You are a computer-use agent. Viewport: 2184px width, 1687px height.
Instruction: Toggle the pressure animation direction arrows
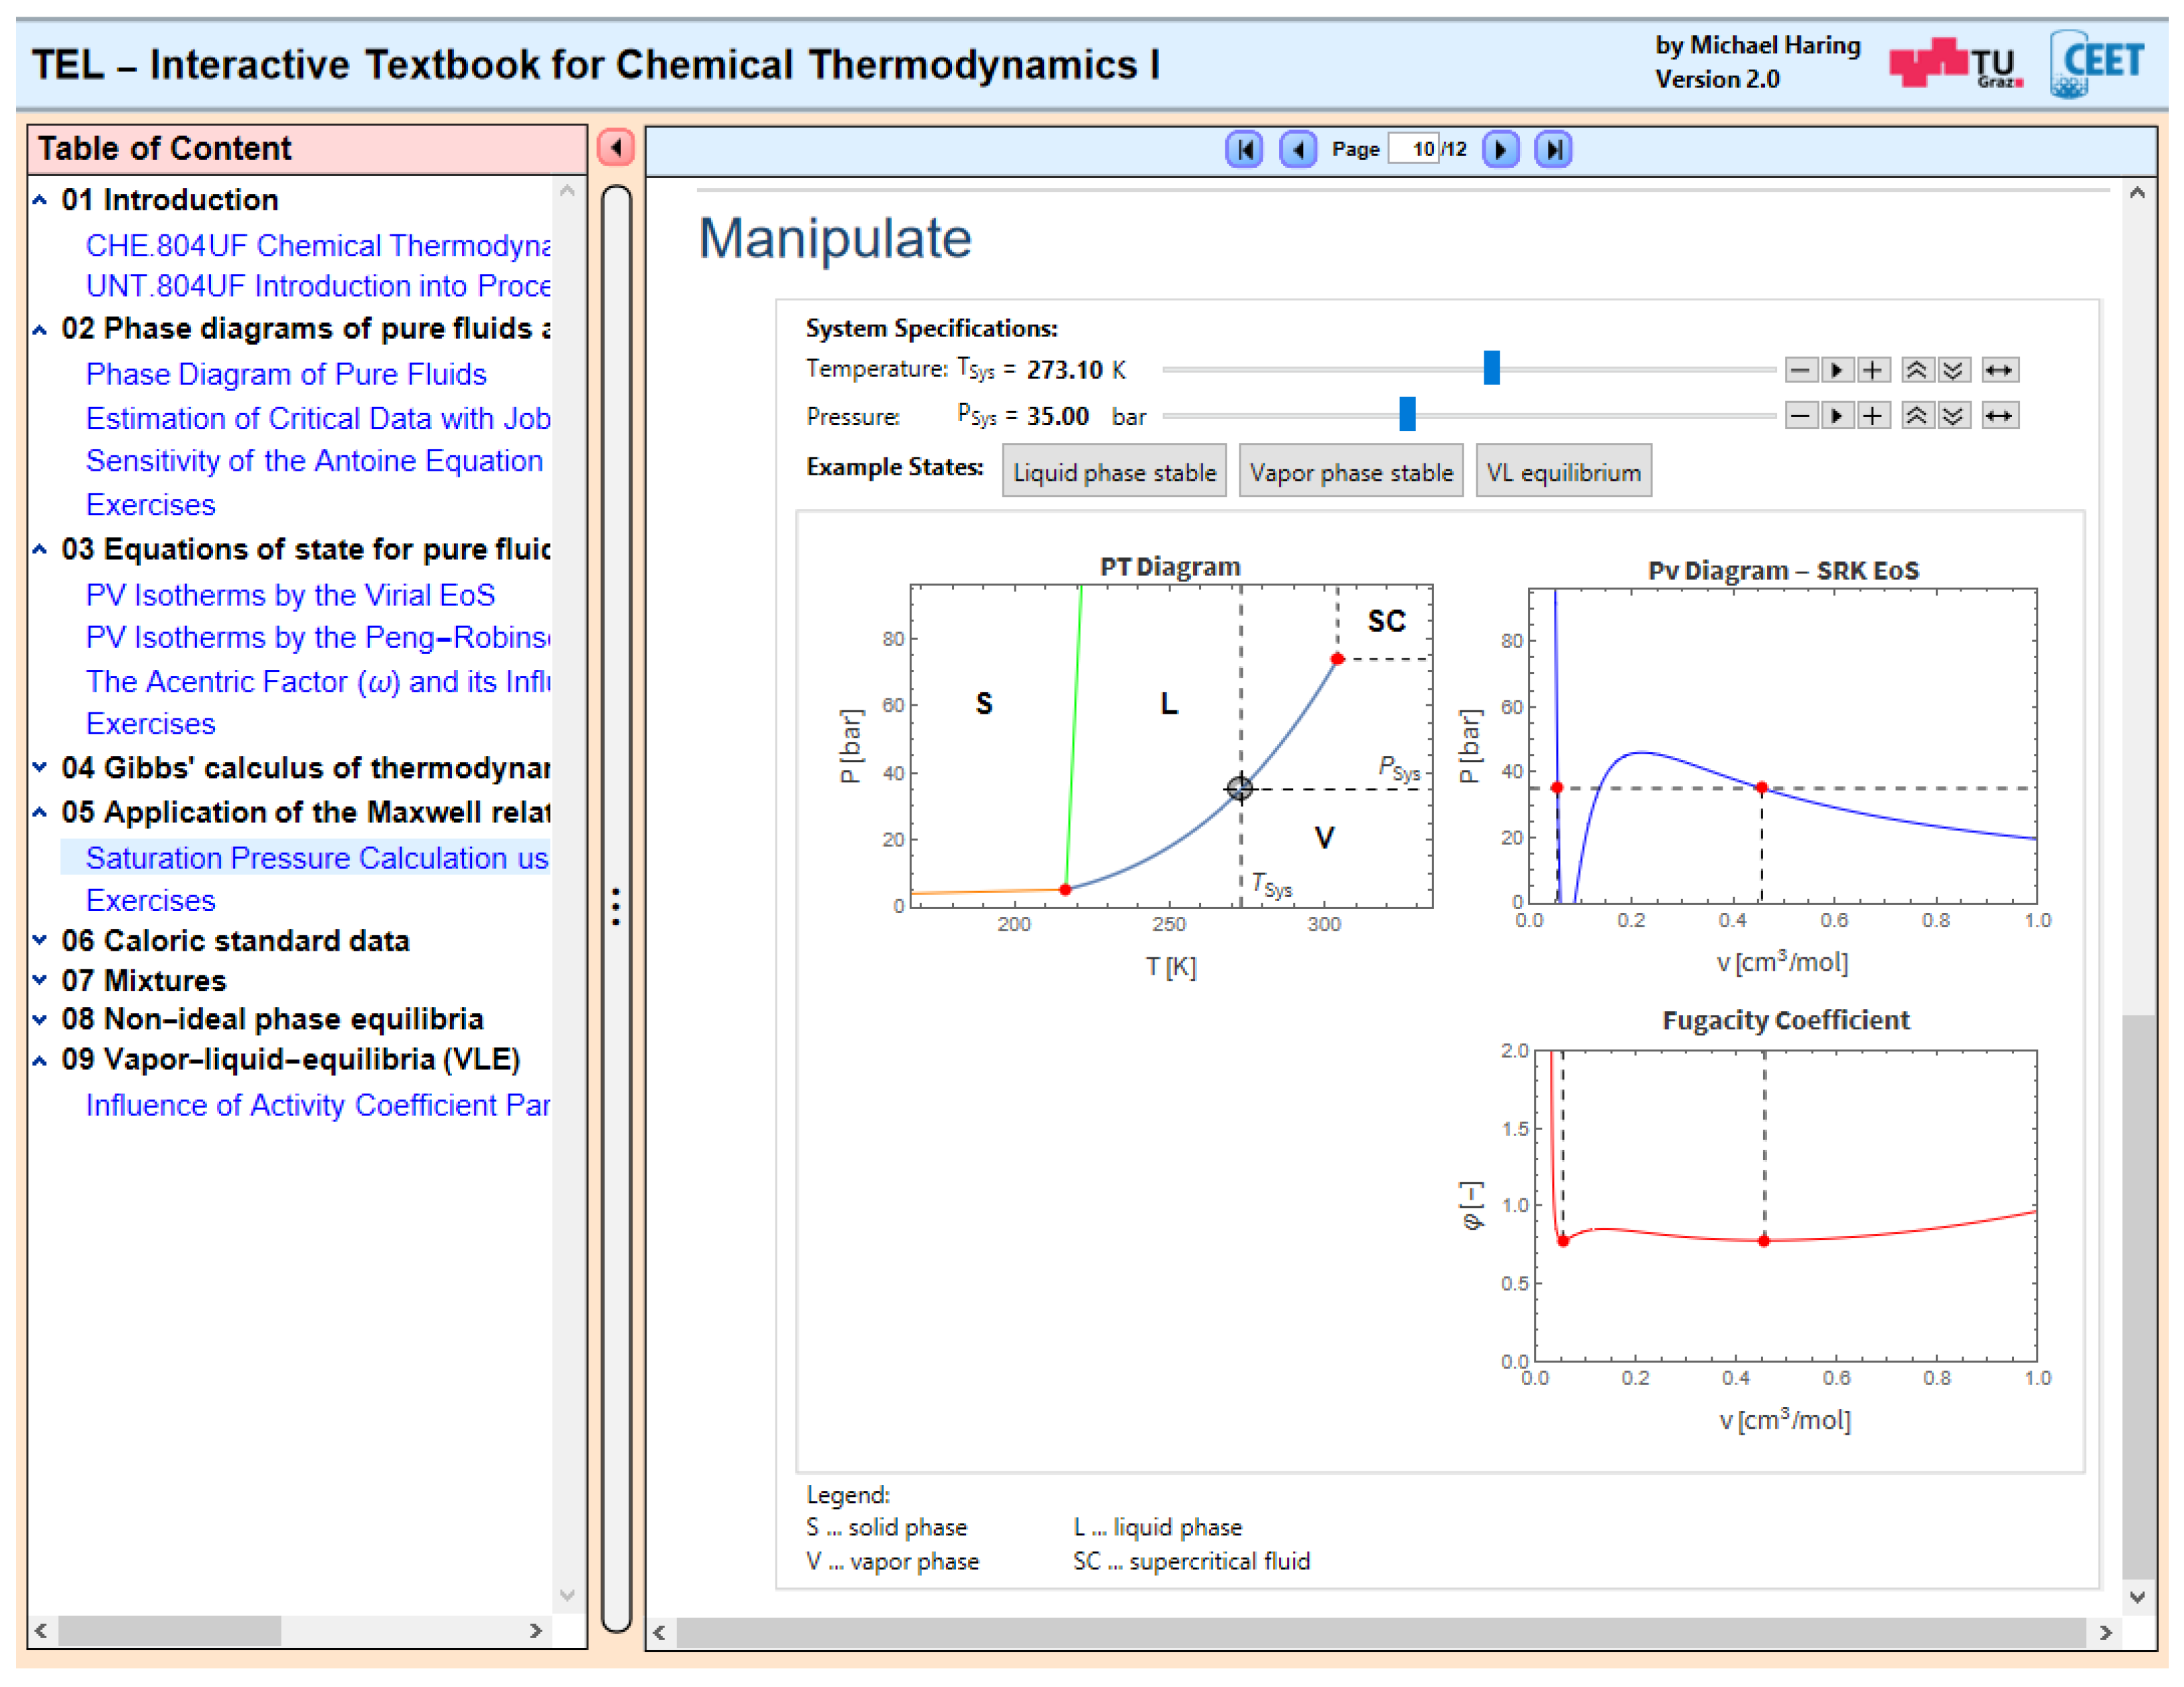1999,416
